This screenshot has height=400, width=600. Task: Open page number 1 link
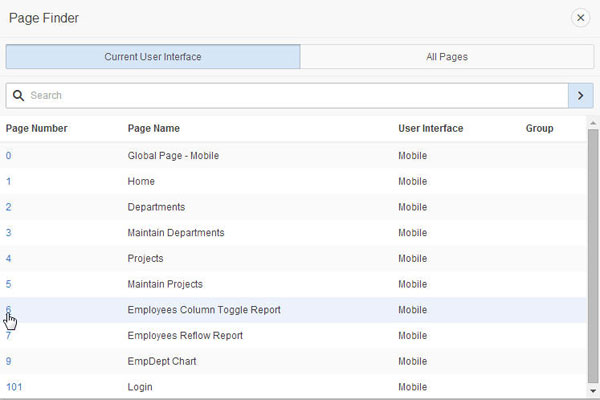tap(9, 182)
